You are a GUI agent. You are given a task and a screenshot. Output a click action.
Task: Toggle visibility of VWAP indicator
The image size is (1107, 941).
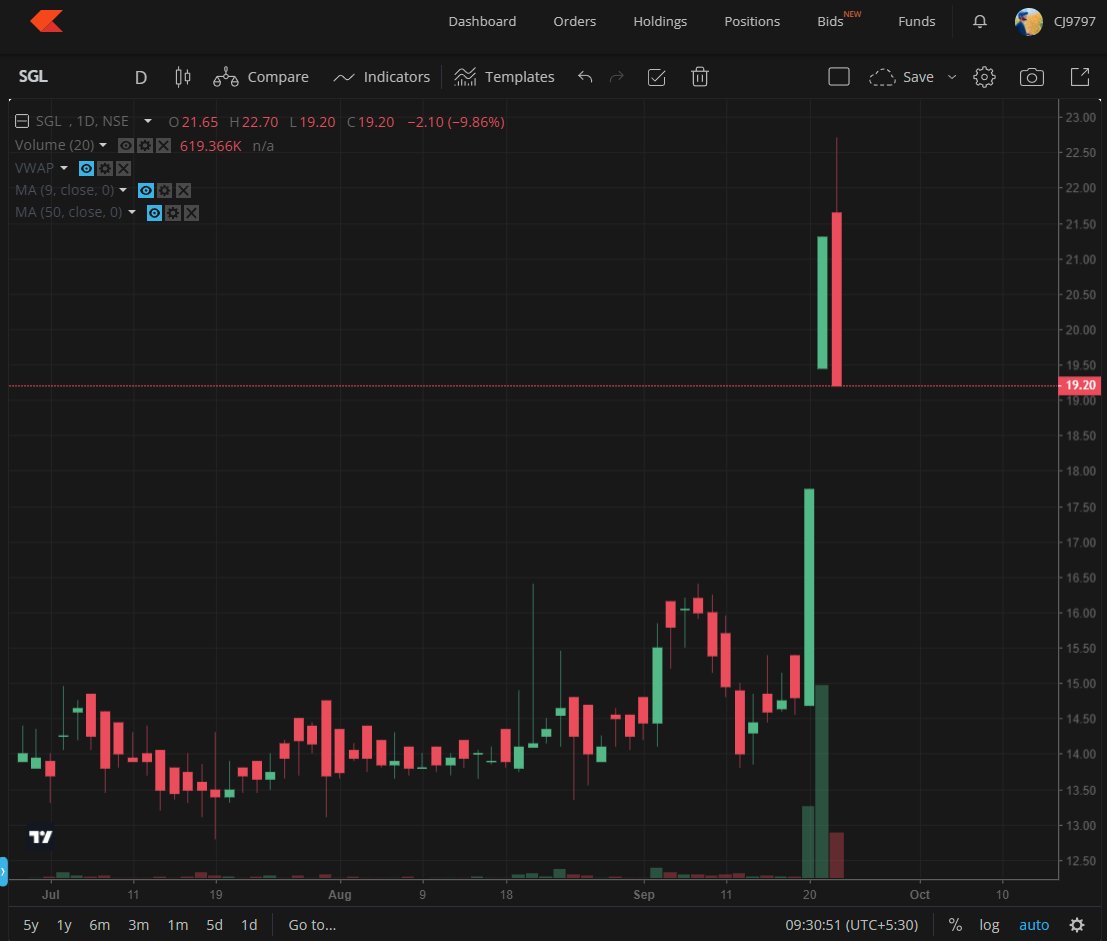[x=86, y=168]
